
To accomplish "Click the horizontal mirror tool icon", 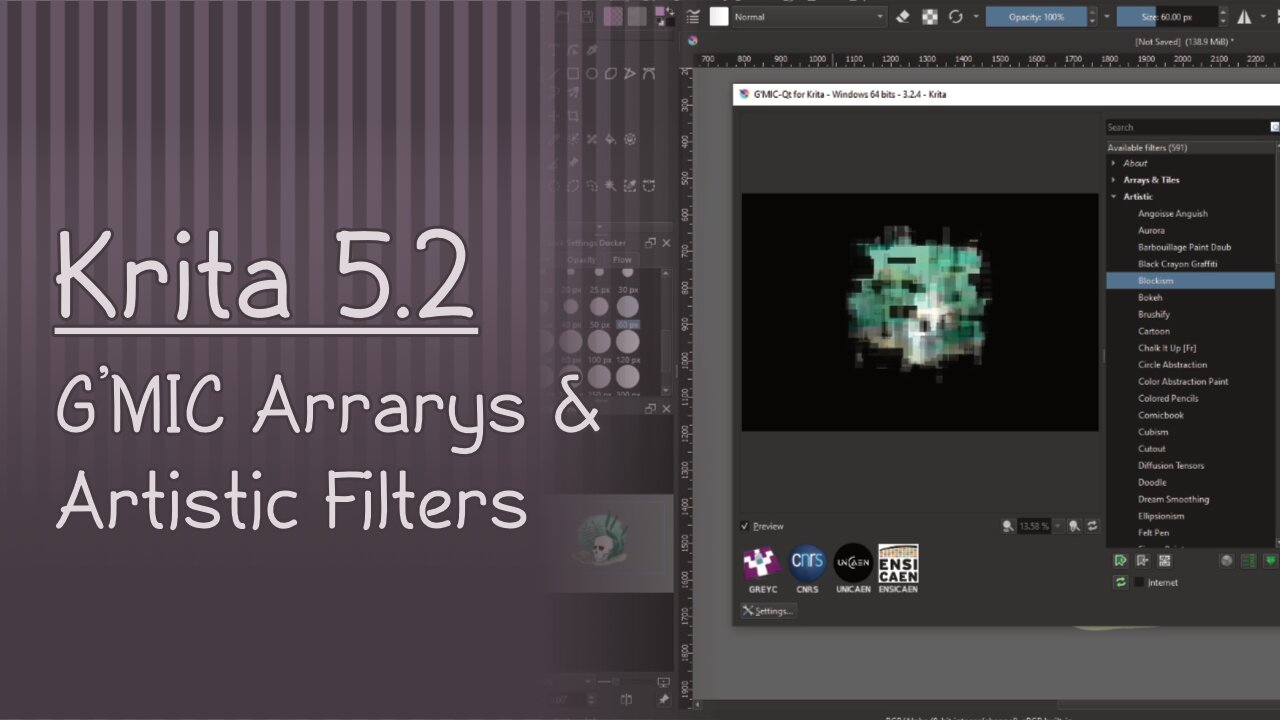I will pyautogui.click(x=1244, y=16).
